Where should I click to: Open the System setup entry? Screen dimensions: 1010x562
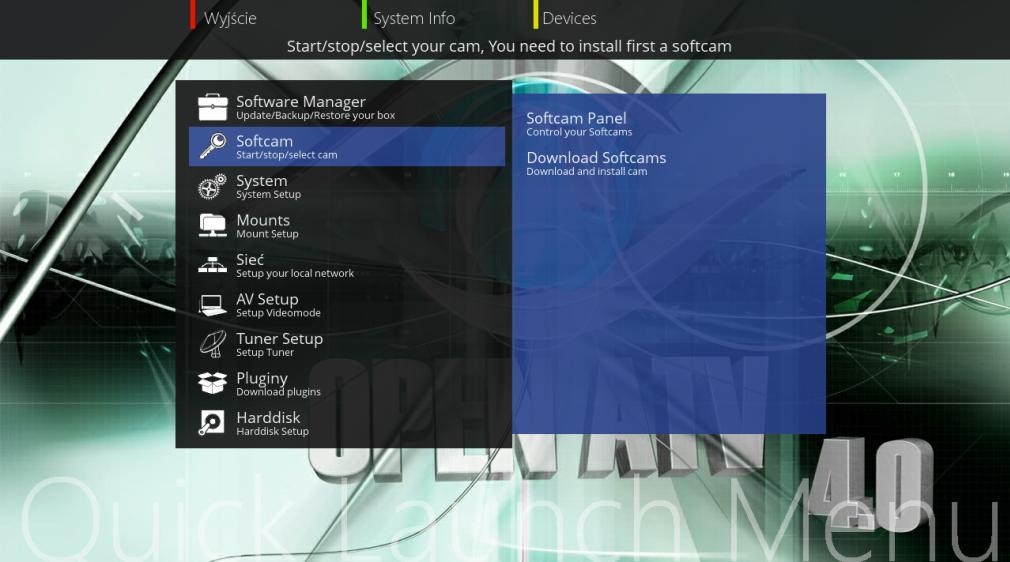coord(347,186)
